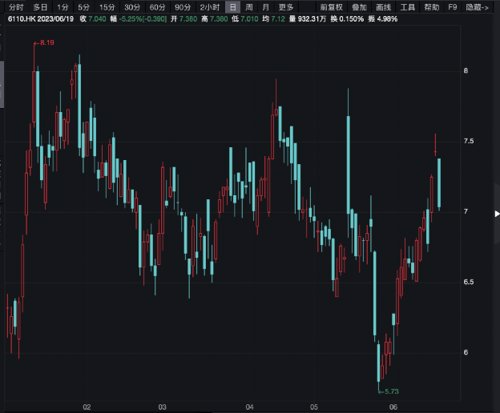Switch to the 月 monthly chart
The image size is (500, 413).
pyautogui.click(x=266, y=7)
